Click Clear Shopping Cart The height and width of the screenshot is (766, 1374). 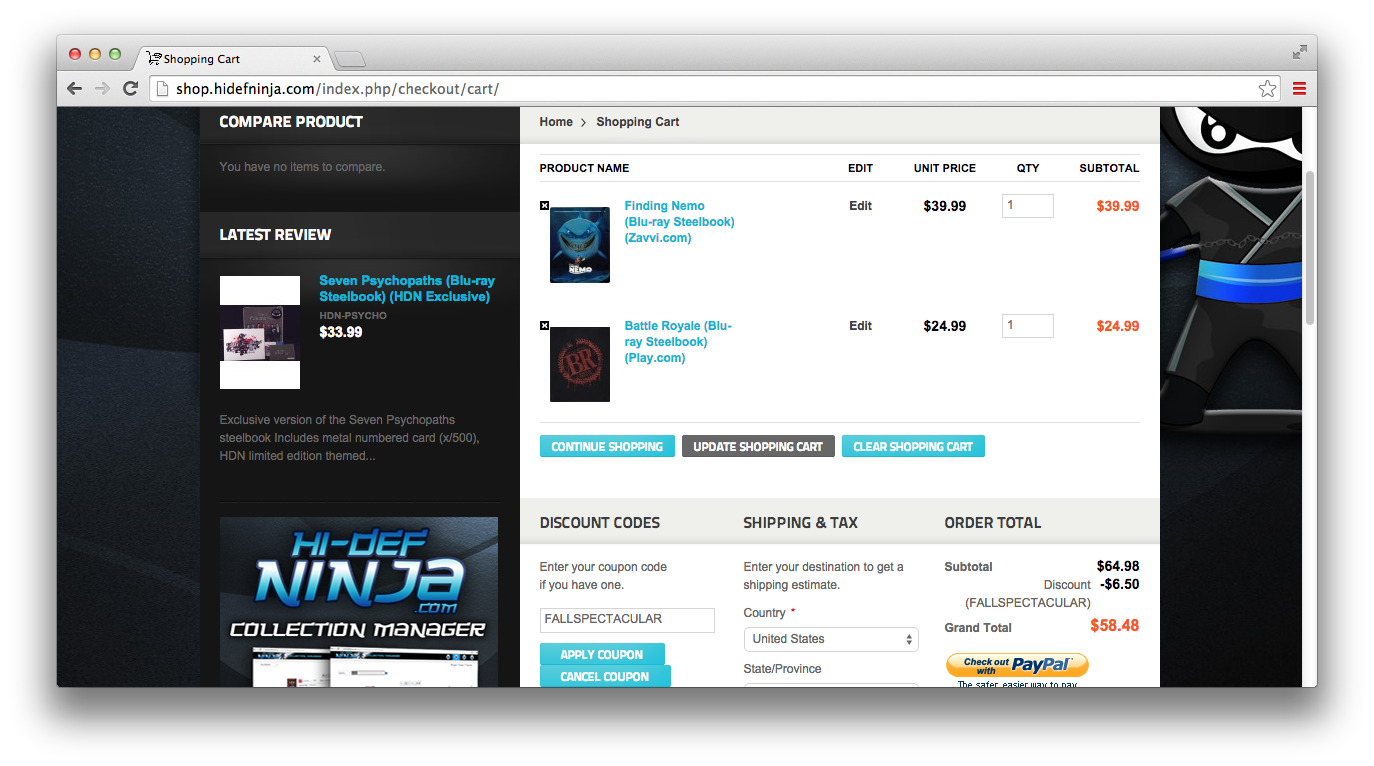[x=913, y=446]
